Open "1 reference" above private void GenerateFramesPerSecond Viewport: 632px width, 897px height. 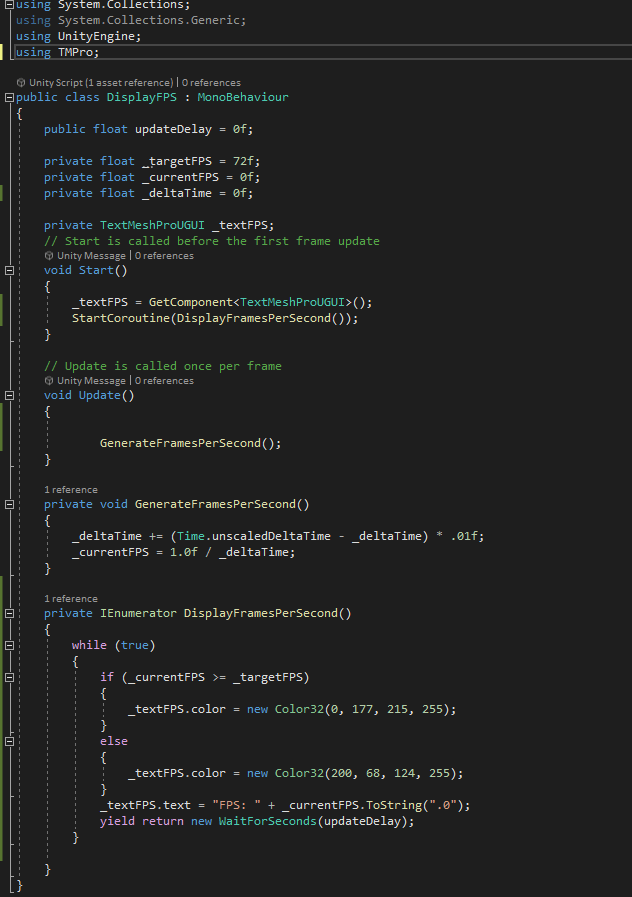(71, 490)
